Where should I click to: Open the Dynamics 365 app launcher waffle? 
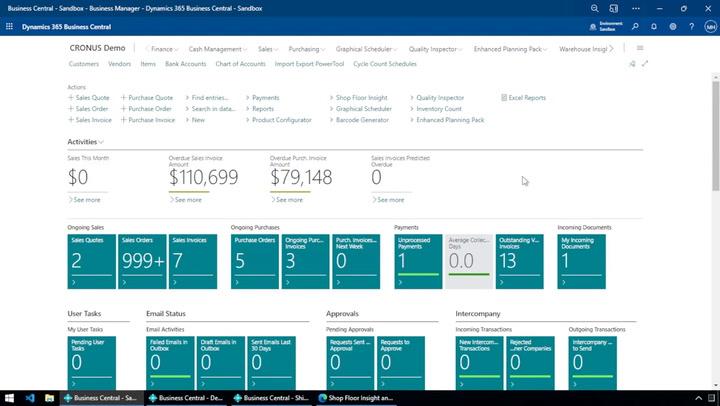click(x=11, y=27)
